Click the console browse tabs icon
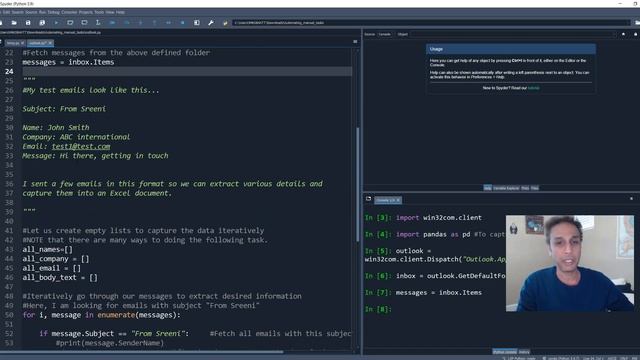640x360 pixels. (x=369, y=199)
